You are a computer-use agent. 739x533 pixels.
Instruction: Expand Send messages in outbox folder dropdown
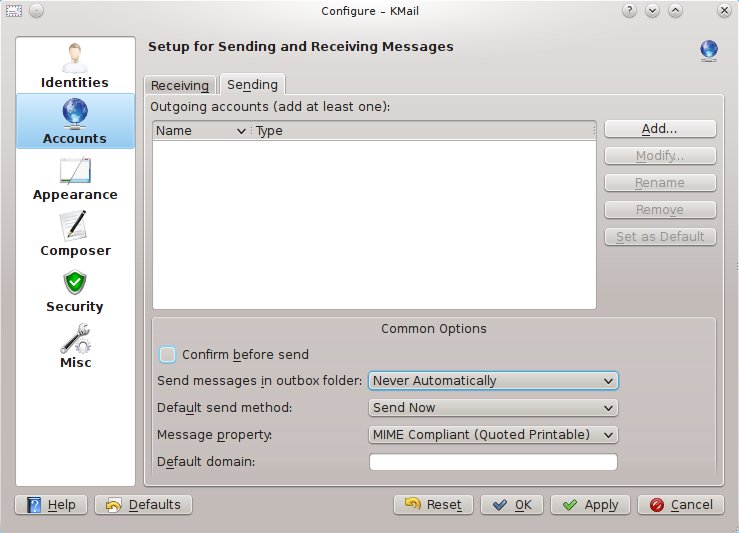point(493,381)
